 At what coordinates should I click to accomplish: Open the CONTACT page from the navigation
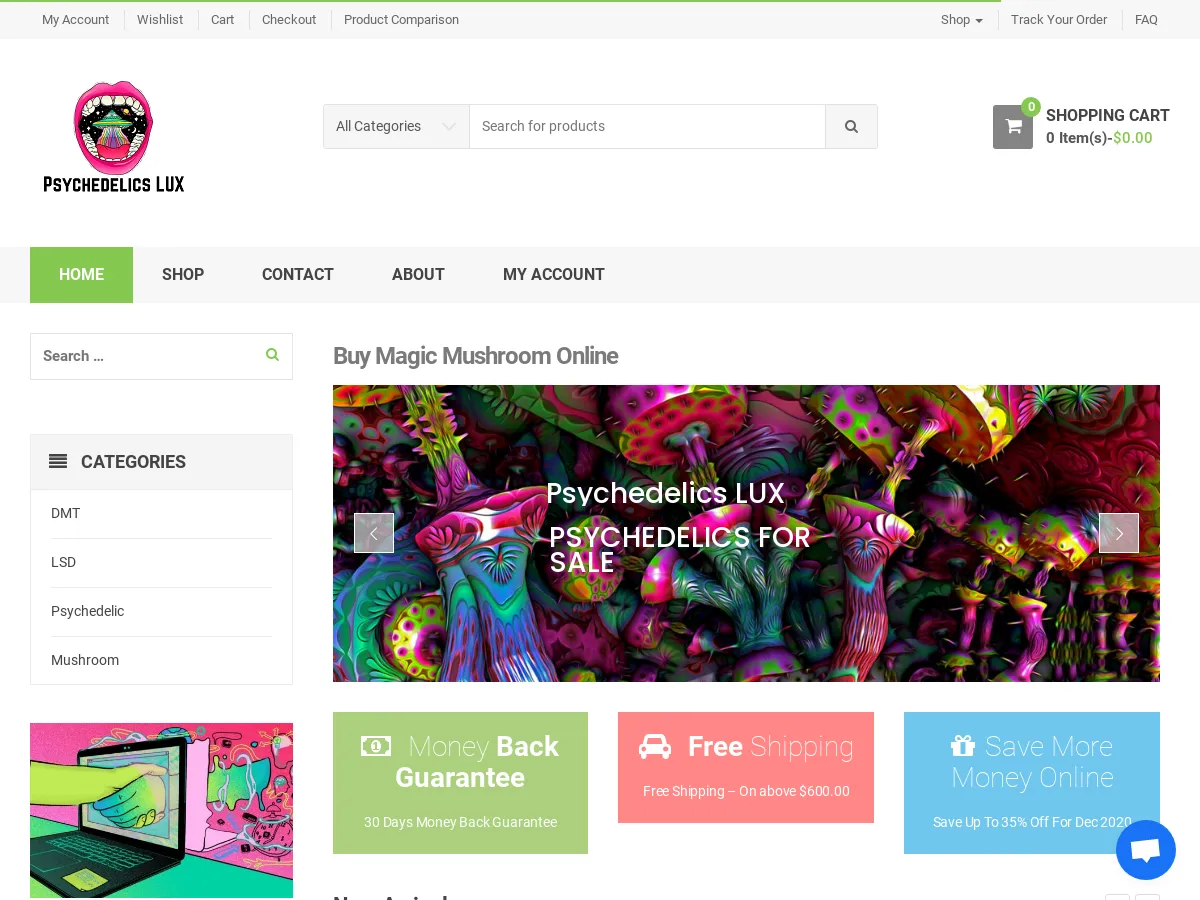coord(297,274)
